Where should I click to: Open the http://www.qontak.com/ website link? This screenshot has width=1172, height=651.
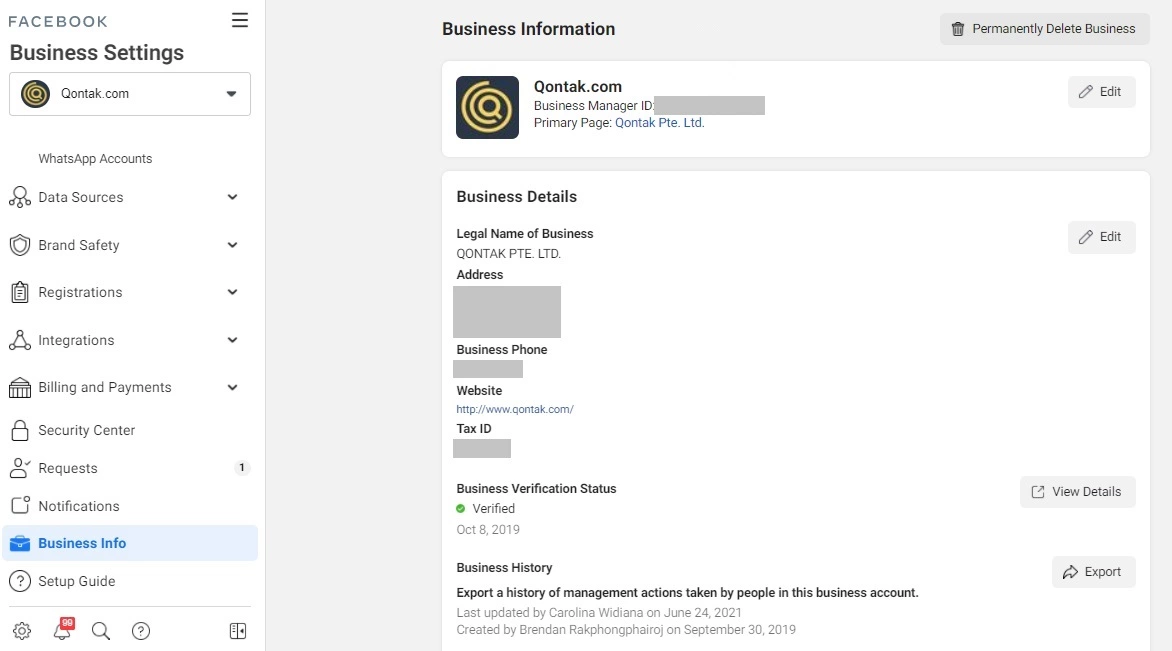click(515, 409)
